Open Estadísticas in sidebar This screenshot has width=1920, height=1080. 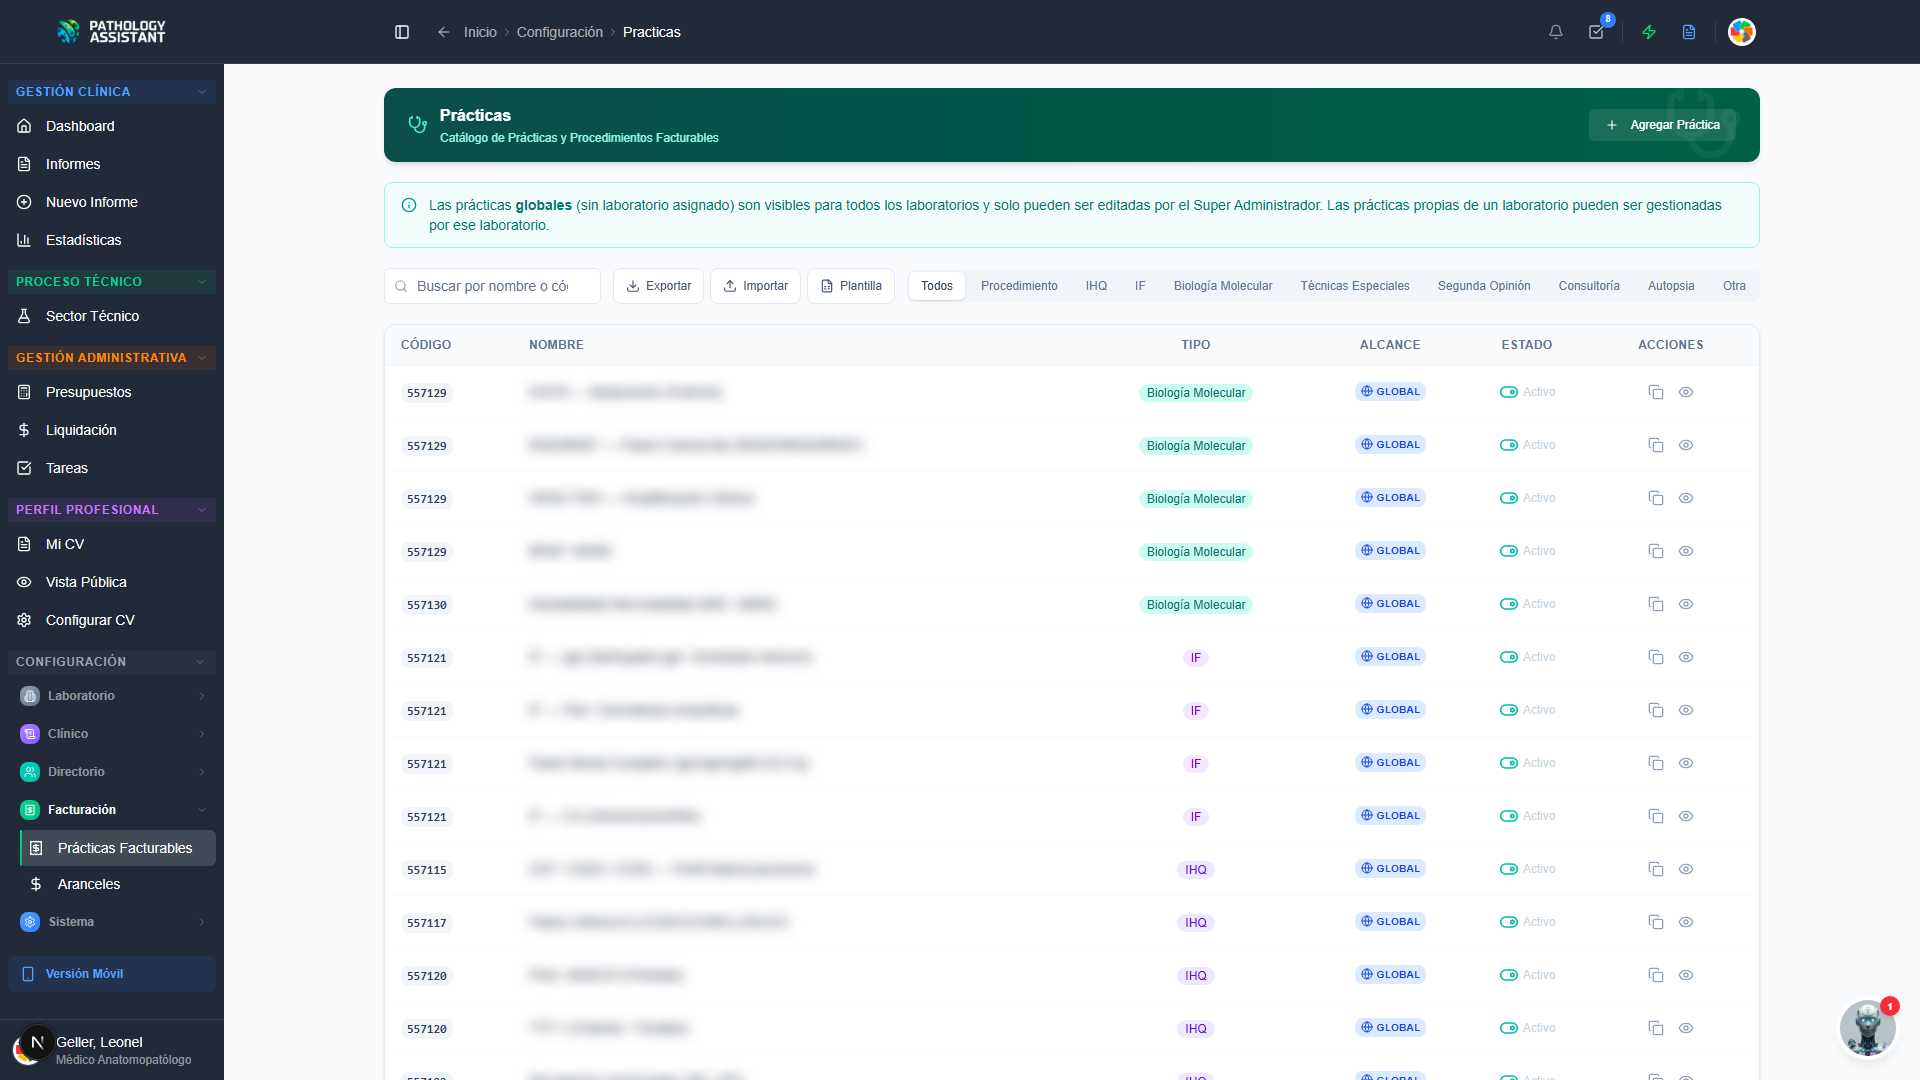pyautogui.click(x=112, y=240)
